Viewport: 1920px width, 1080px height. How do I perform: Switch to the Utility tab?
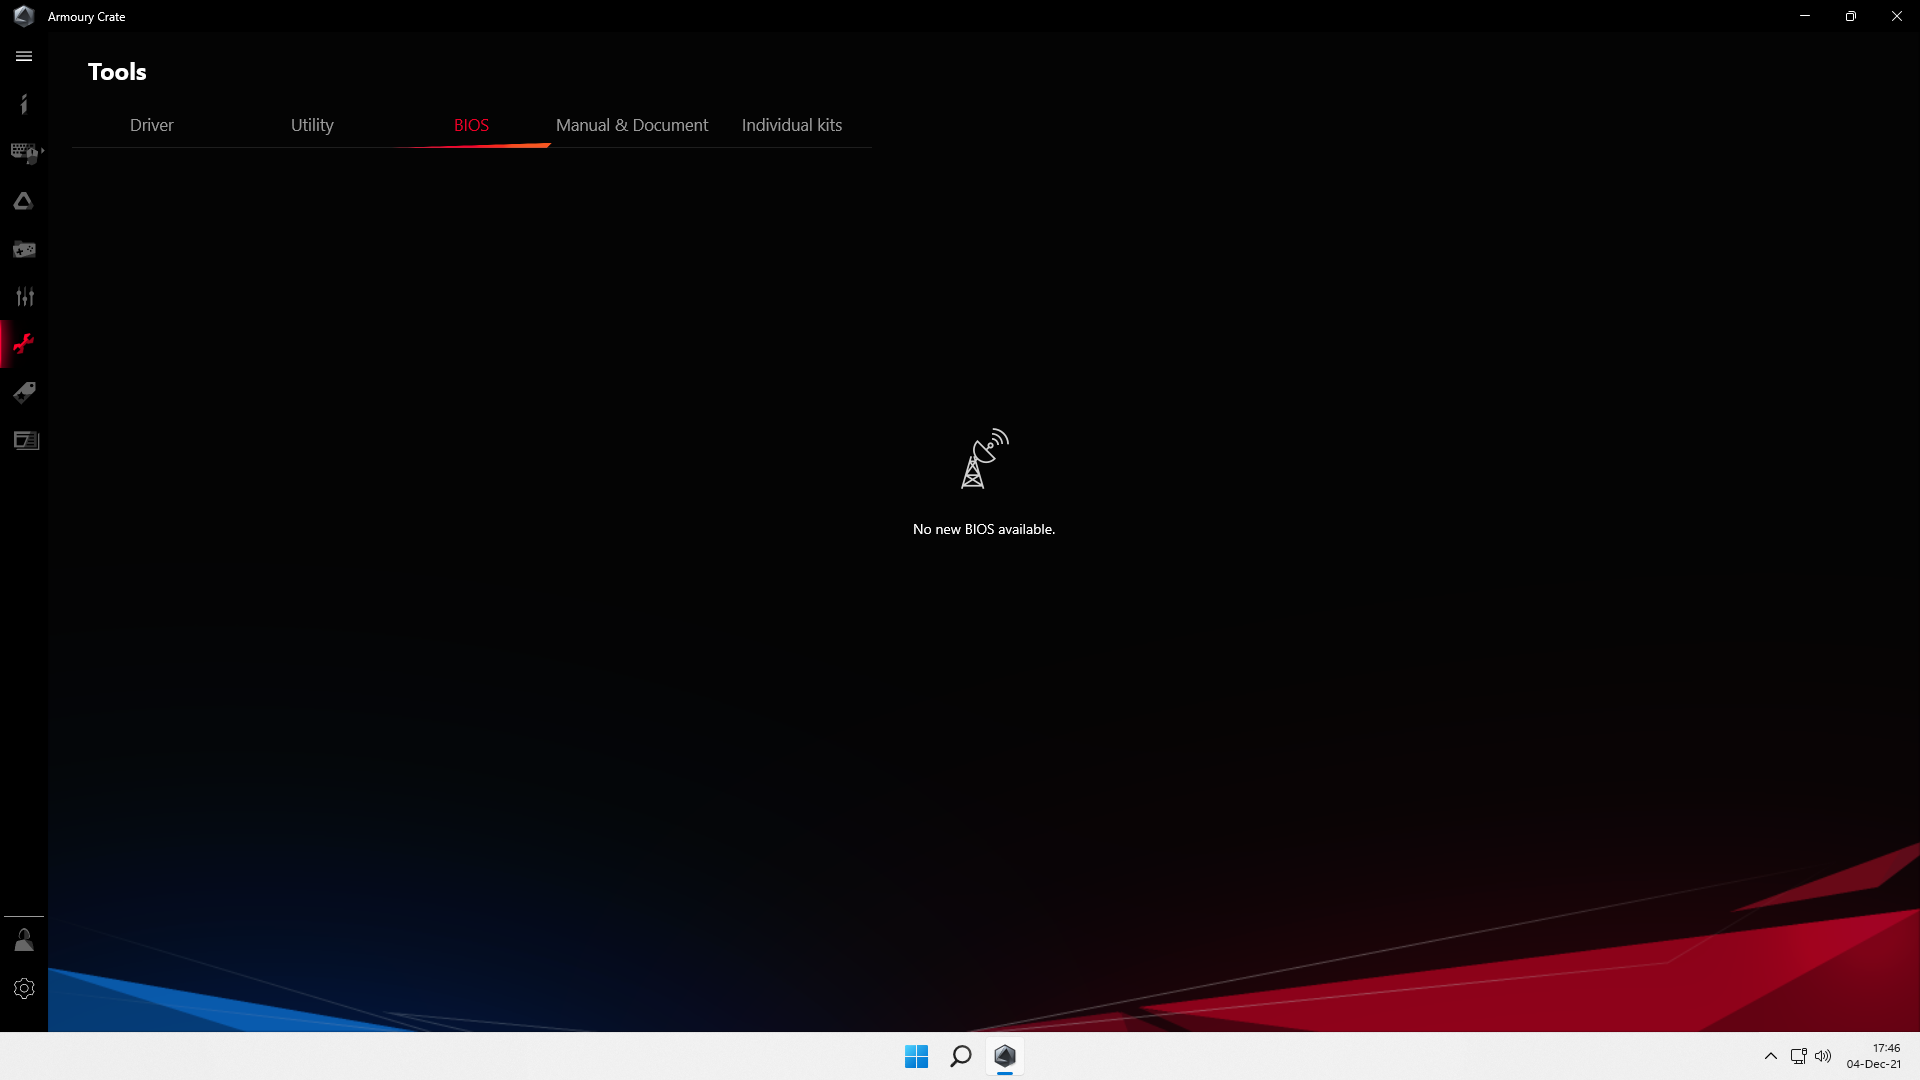(x=312, y=125)
